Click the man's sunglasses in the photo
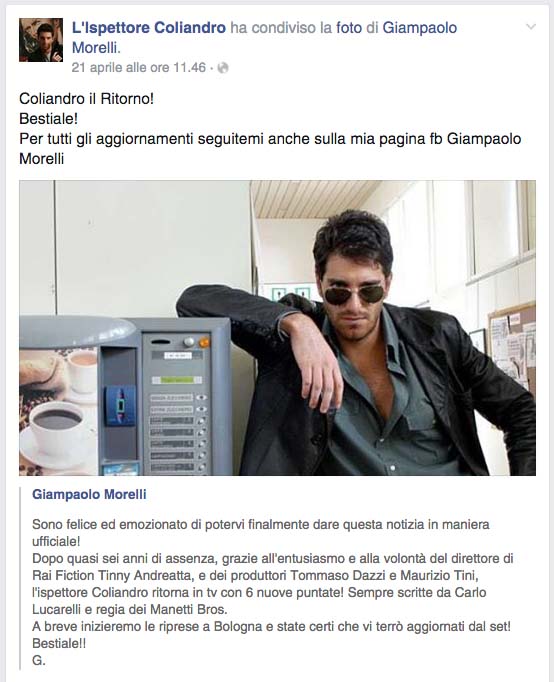 (x=354, y=295)
